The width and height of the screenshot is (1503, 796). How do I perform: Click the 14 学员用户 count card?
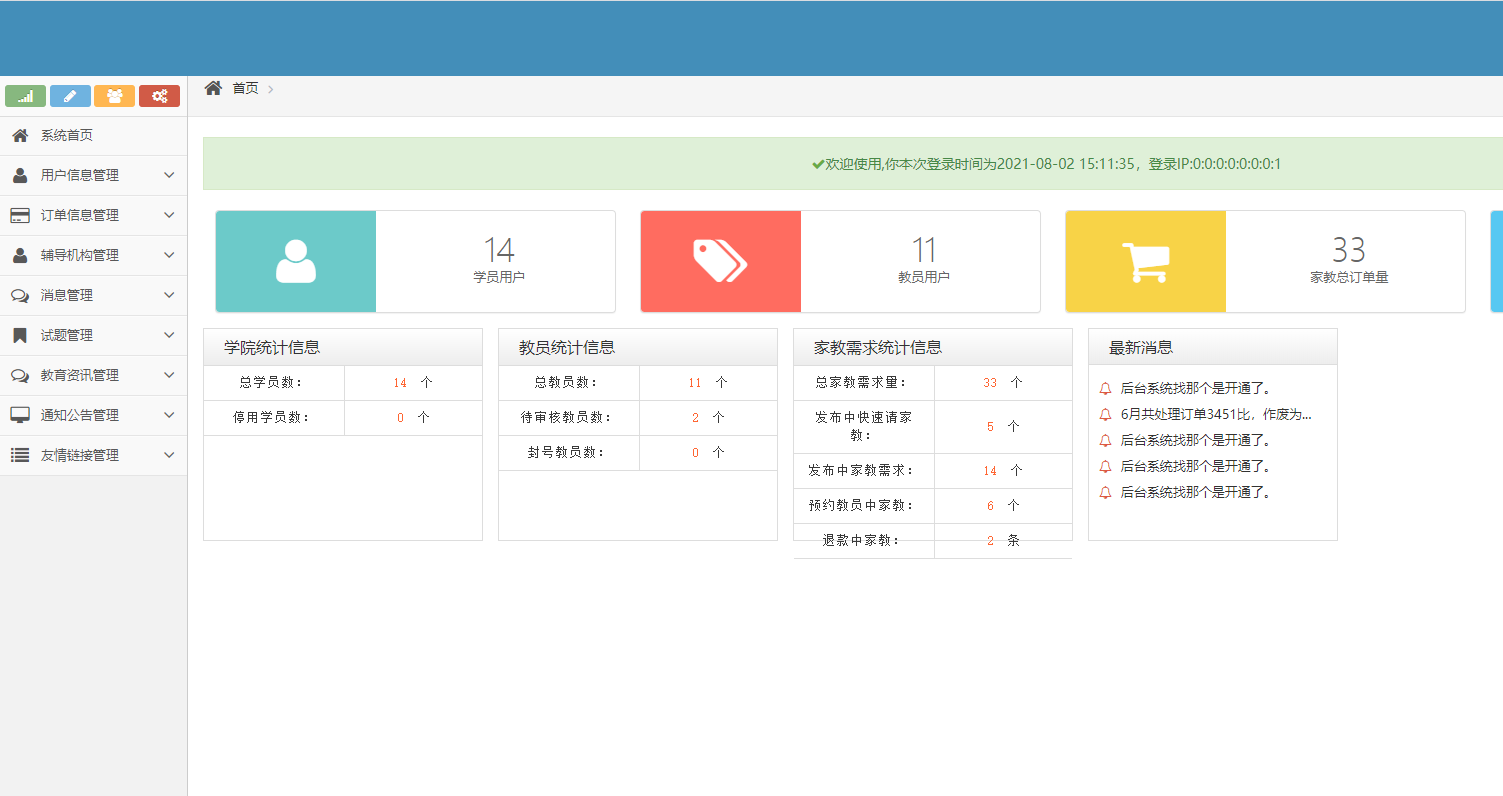[498, 260]
